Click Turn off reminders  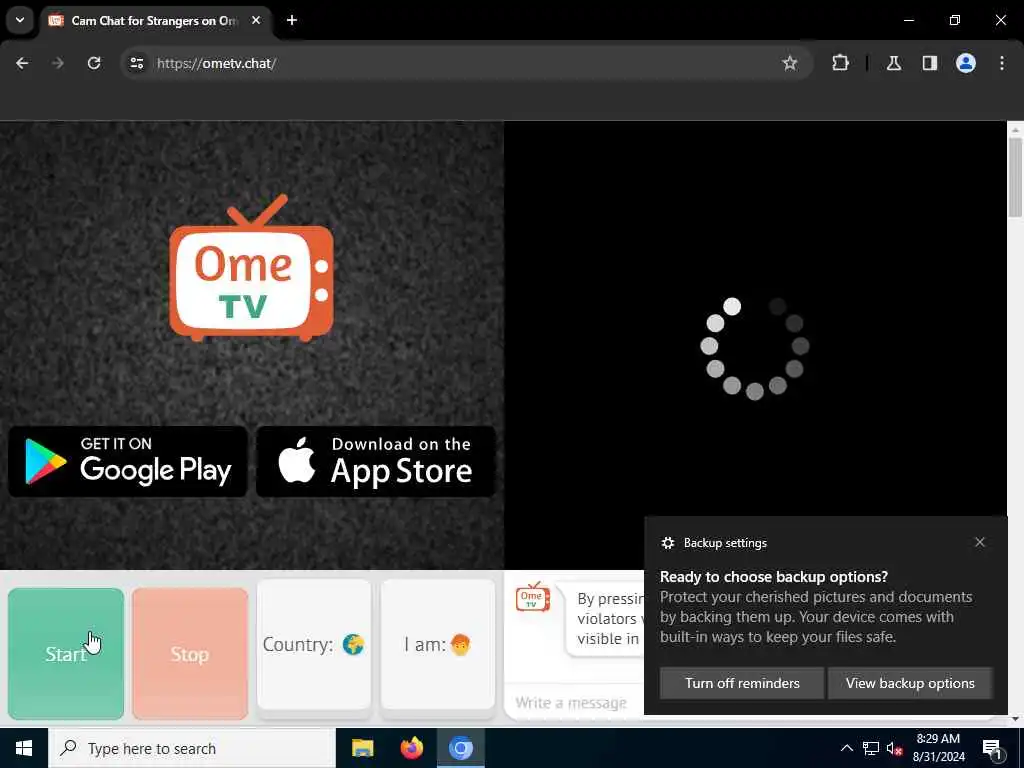click(x=742, y=683)
